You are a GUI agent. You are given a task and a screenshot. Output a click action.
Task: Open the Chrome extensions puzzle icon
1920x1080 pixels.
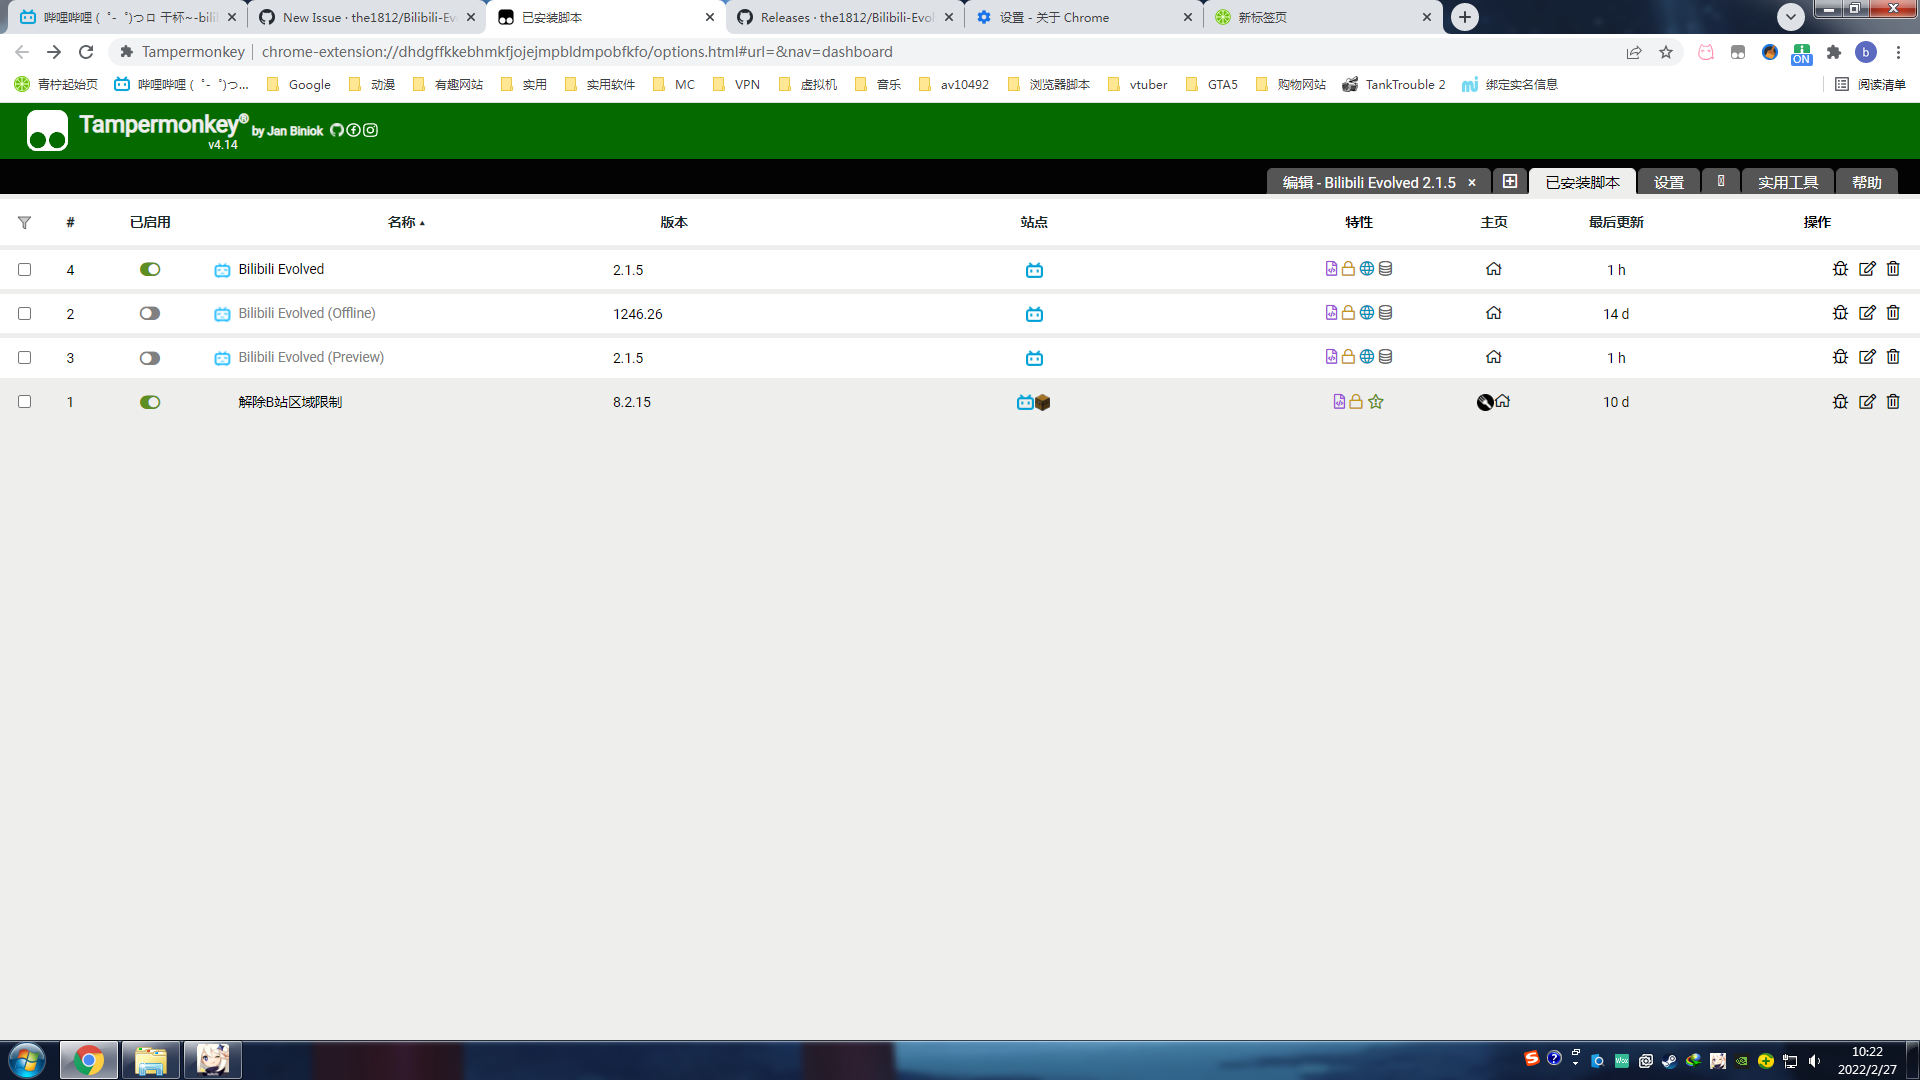pyautogui.click(x=1834, y=52)
